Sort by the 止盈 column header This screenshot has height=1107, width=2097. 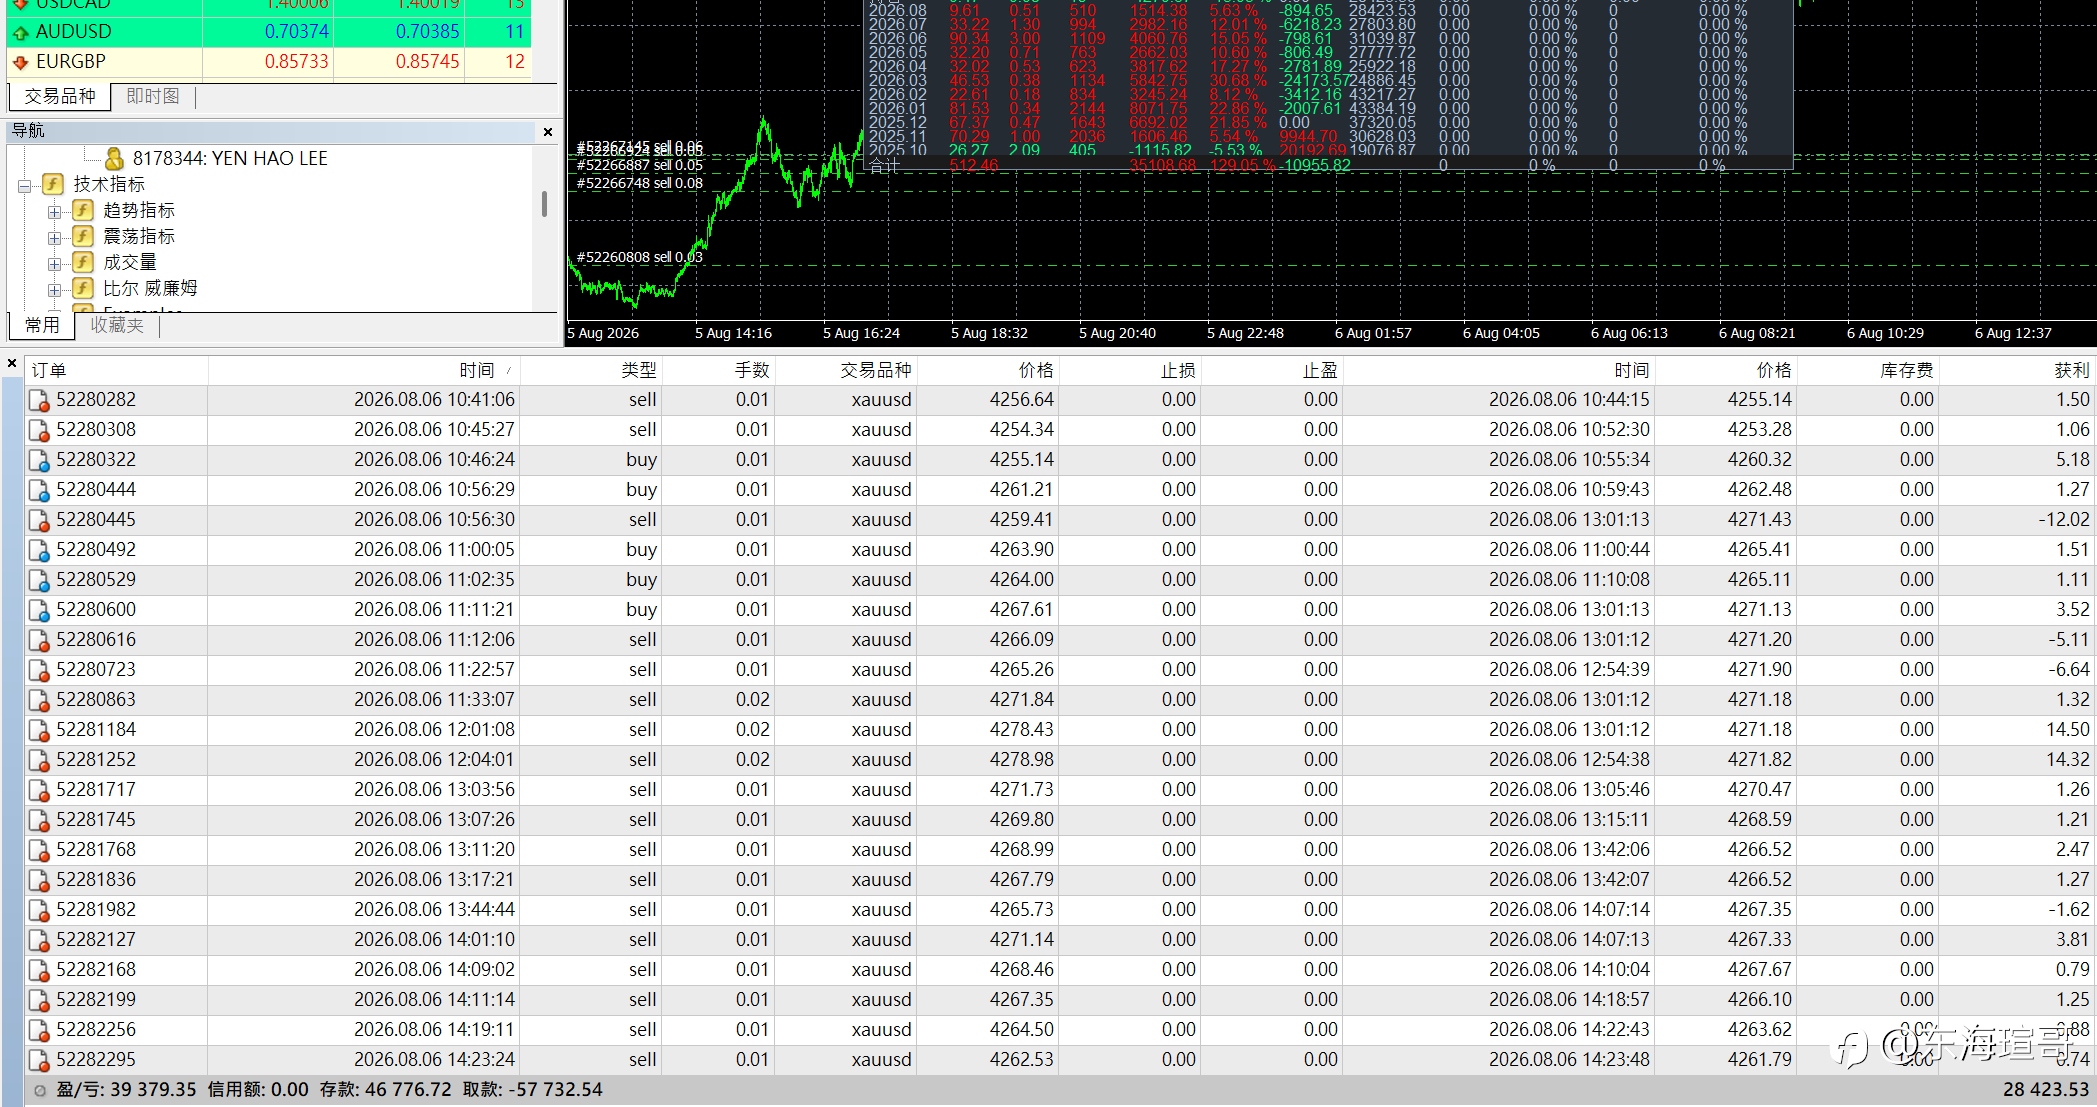click(x=1271, y=370)
